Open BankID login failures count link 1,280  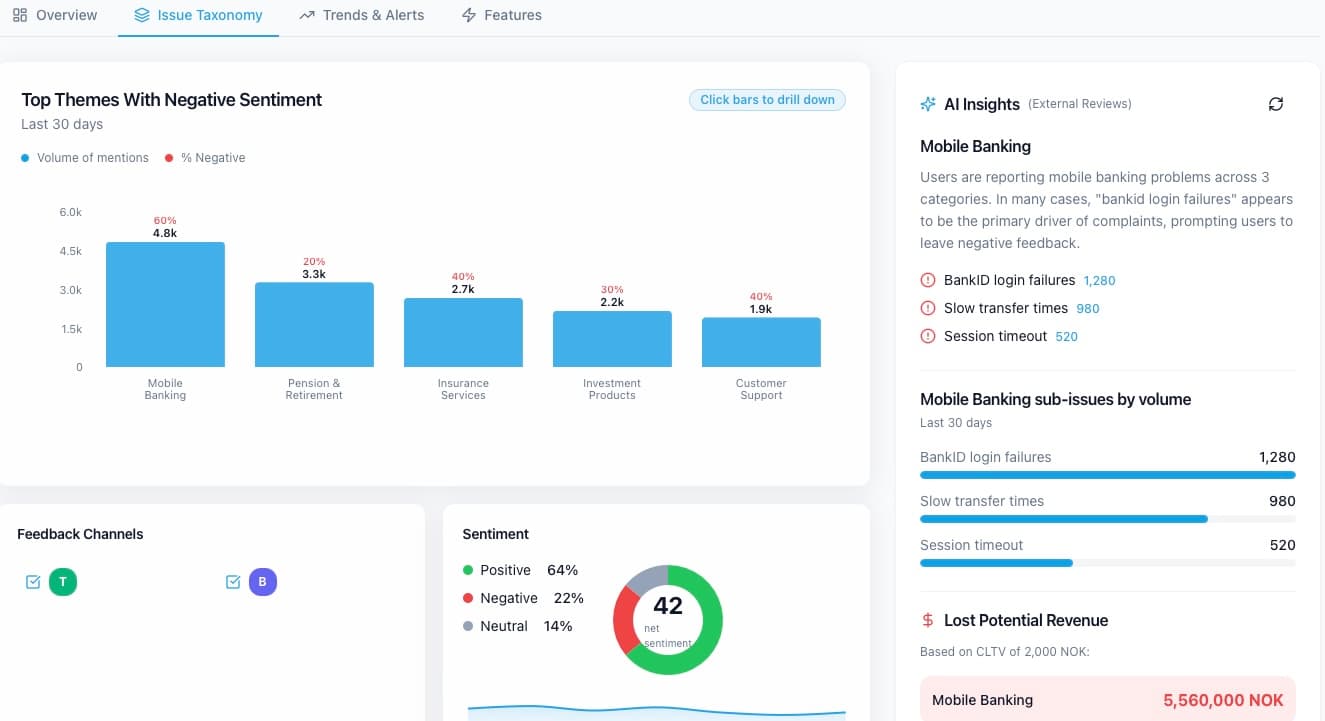[1100, 280]
